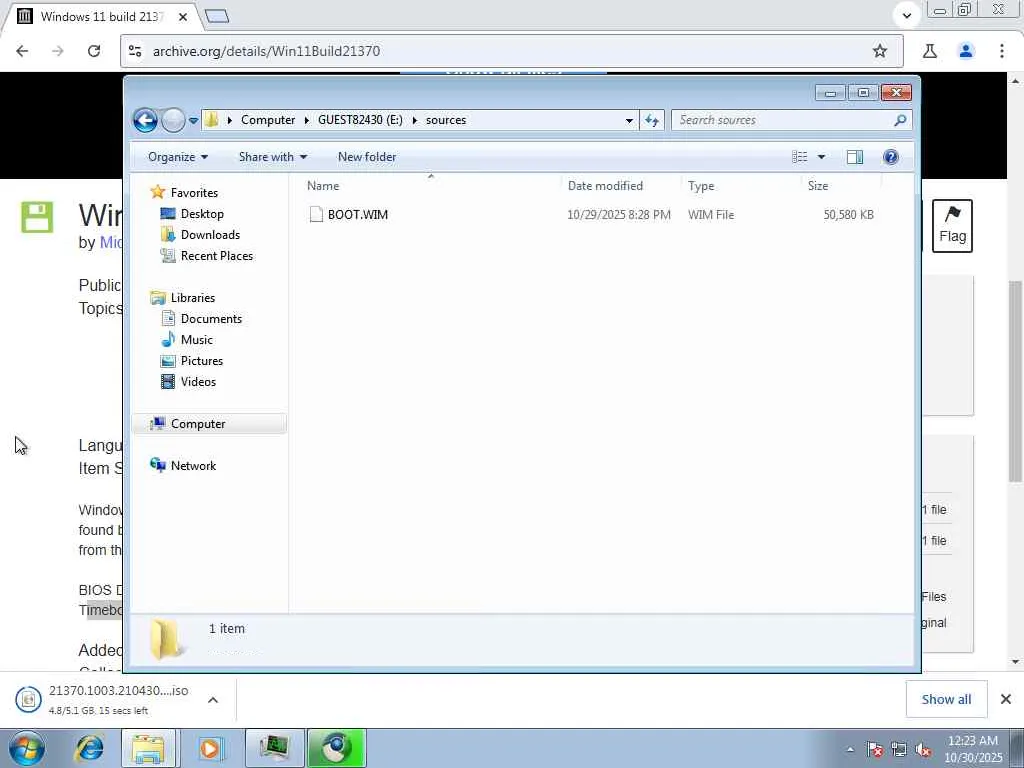The width and height of the screenshot is (1024, 768).
Task: Change the view layout icon
Action: (799, 157)
